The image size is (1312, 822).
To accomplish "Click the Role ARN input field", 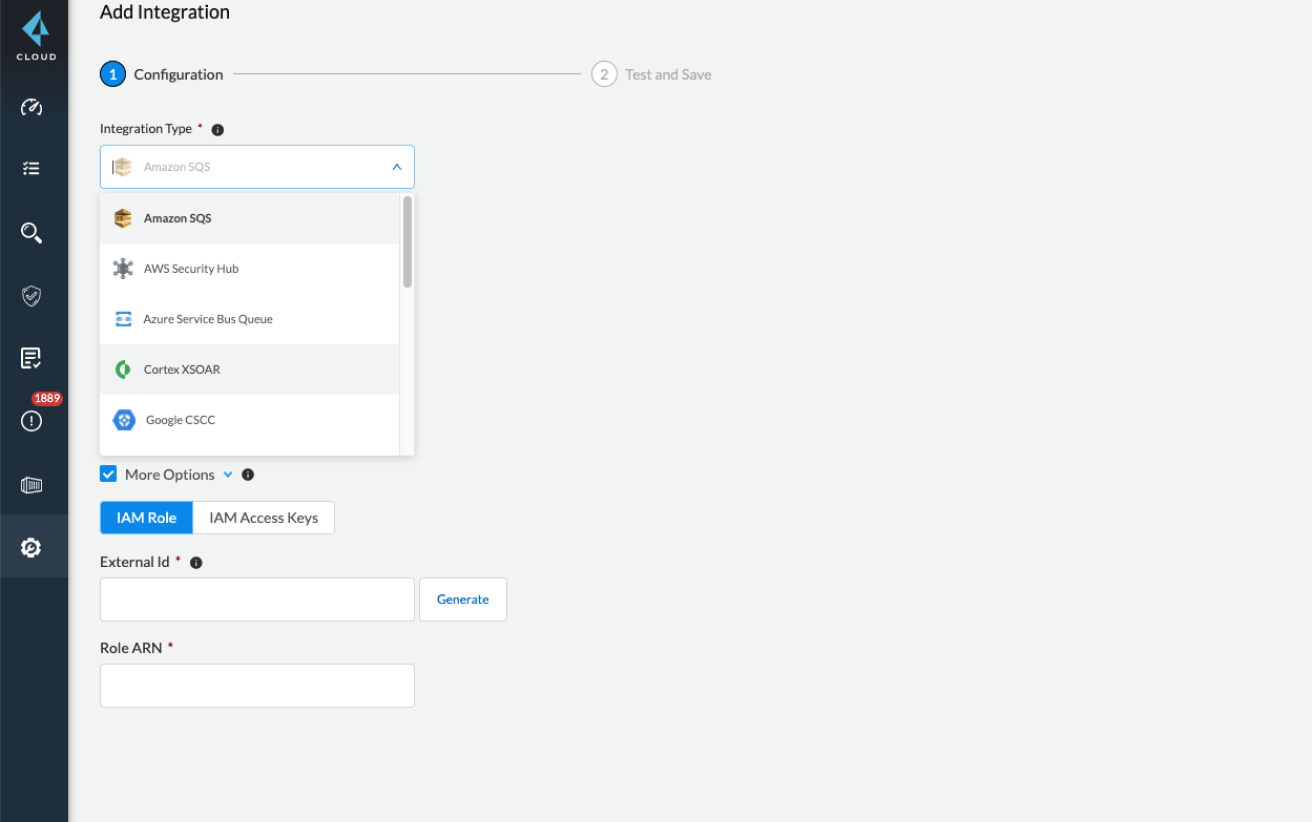I will (x=257, y=686).
